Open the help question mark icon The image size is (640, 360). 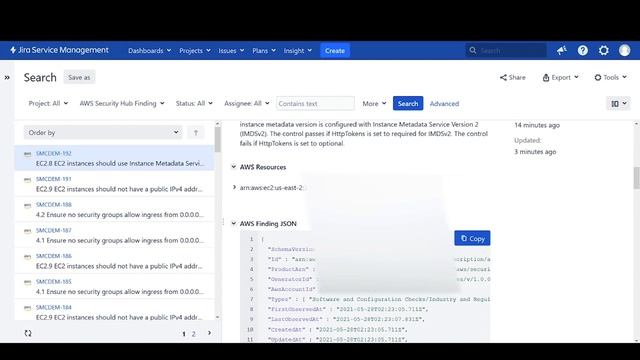point(582,50)
